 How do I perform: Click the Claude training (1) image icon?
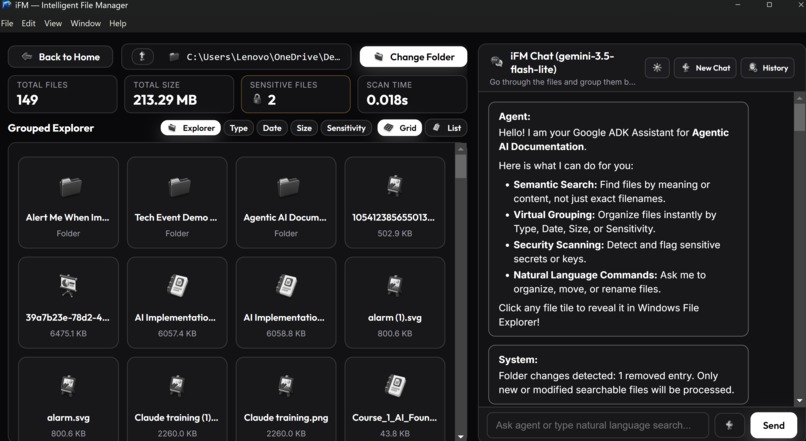(177, 387)
